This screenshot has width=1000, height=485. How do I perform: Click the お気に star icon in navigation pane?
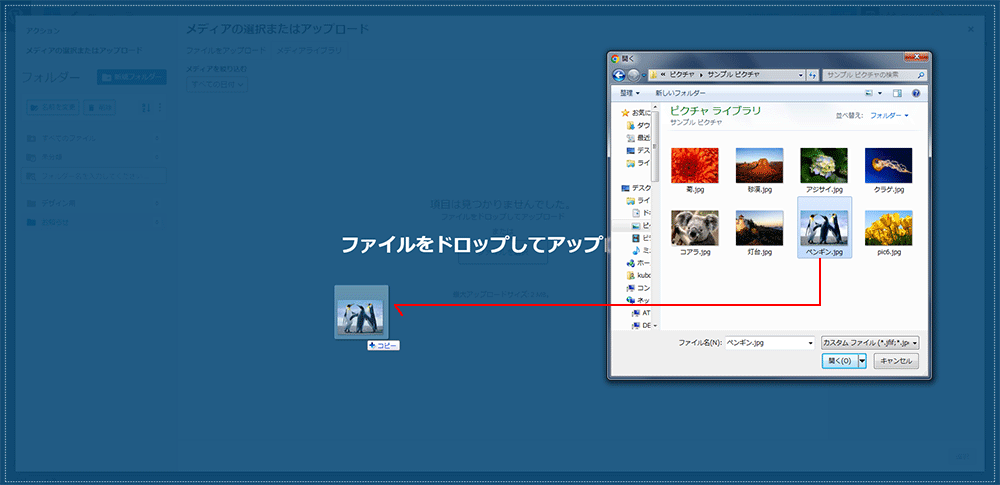coord(625,112)
